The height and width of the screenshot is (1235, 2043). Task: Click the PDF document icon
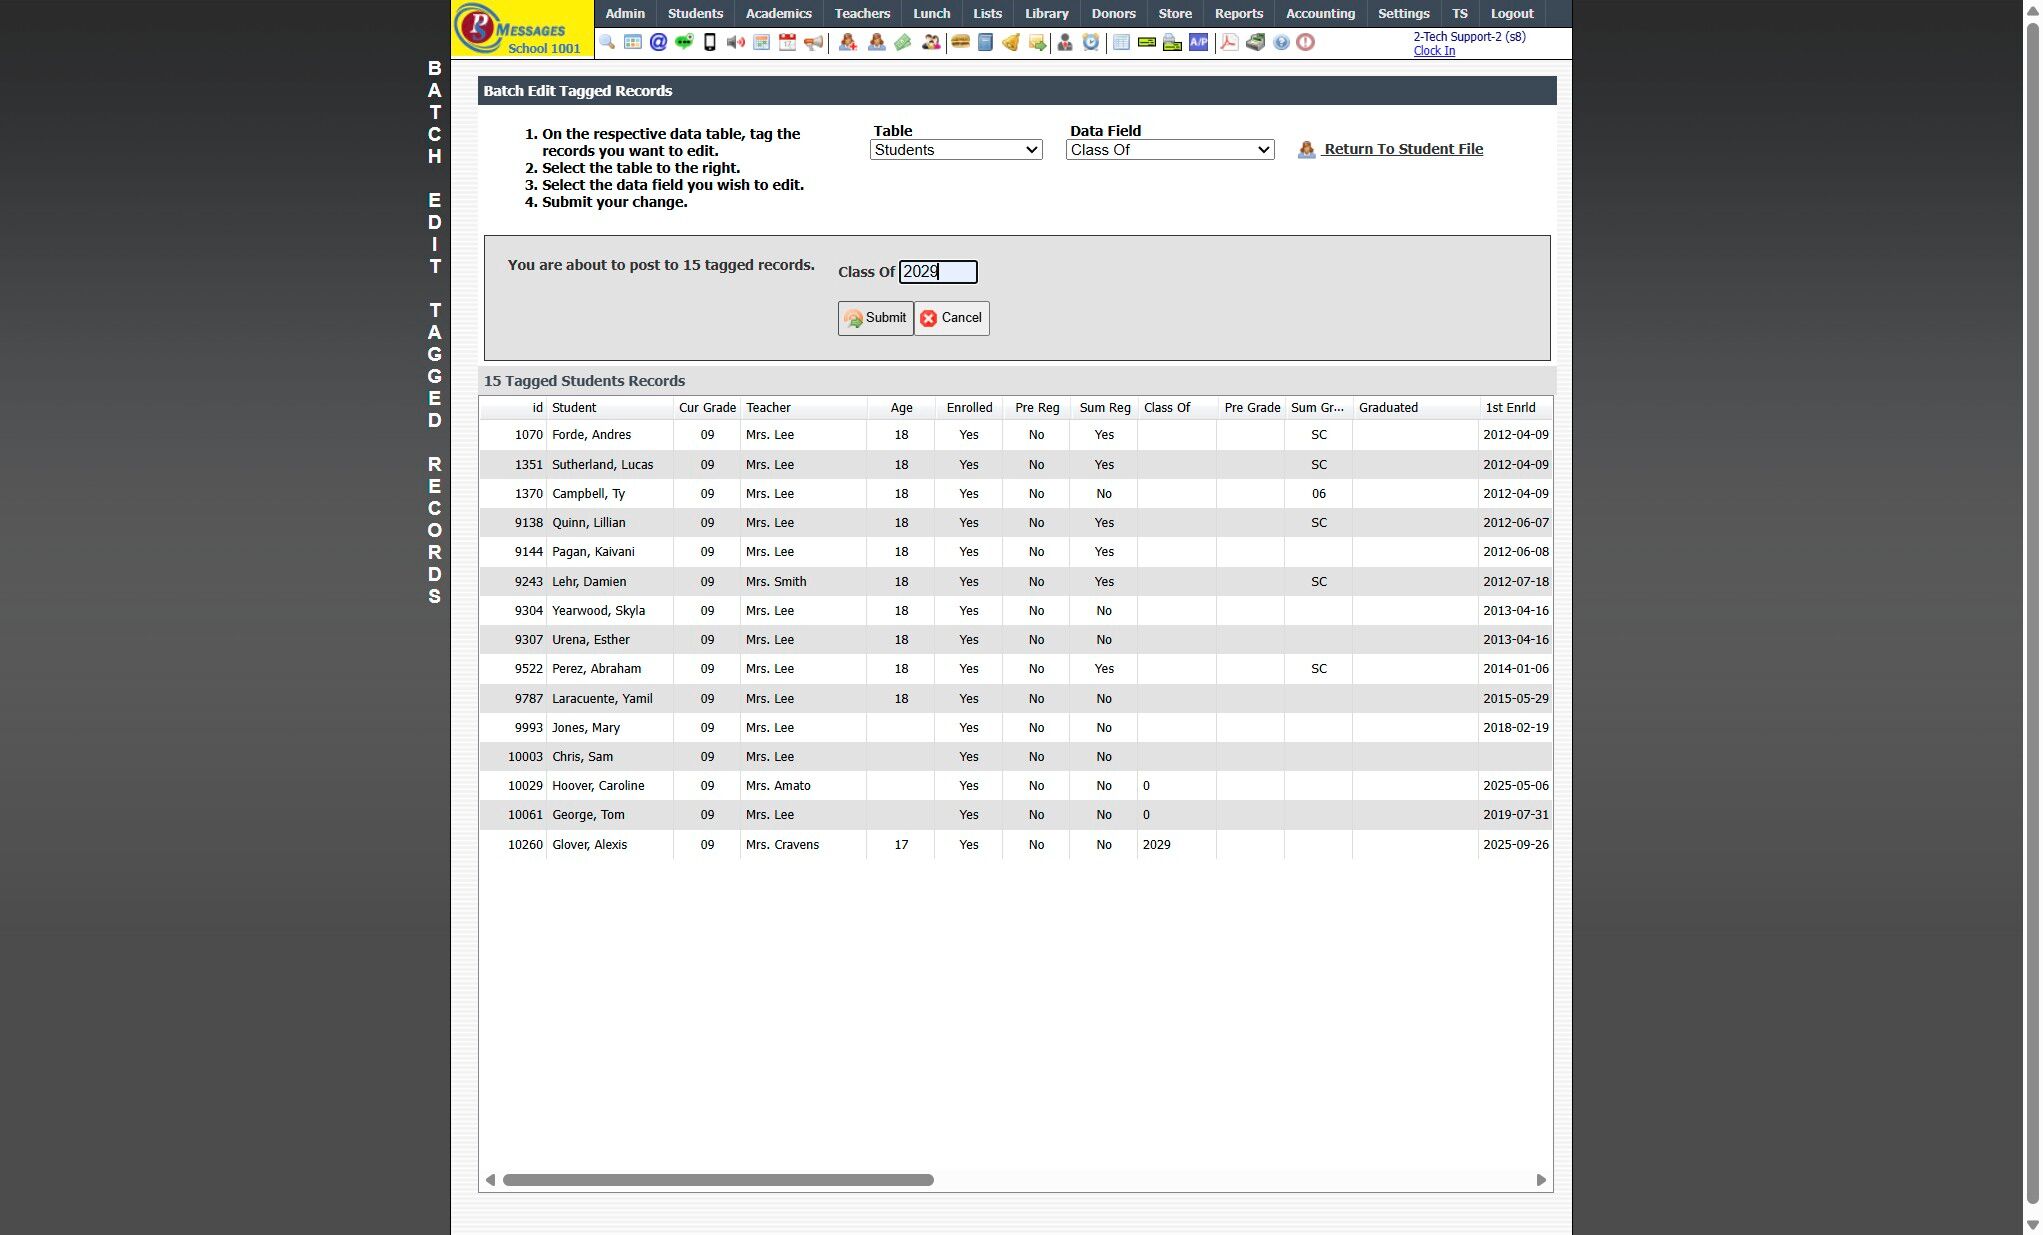click(x=1229, y=43)
